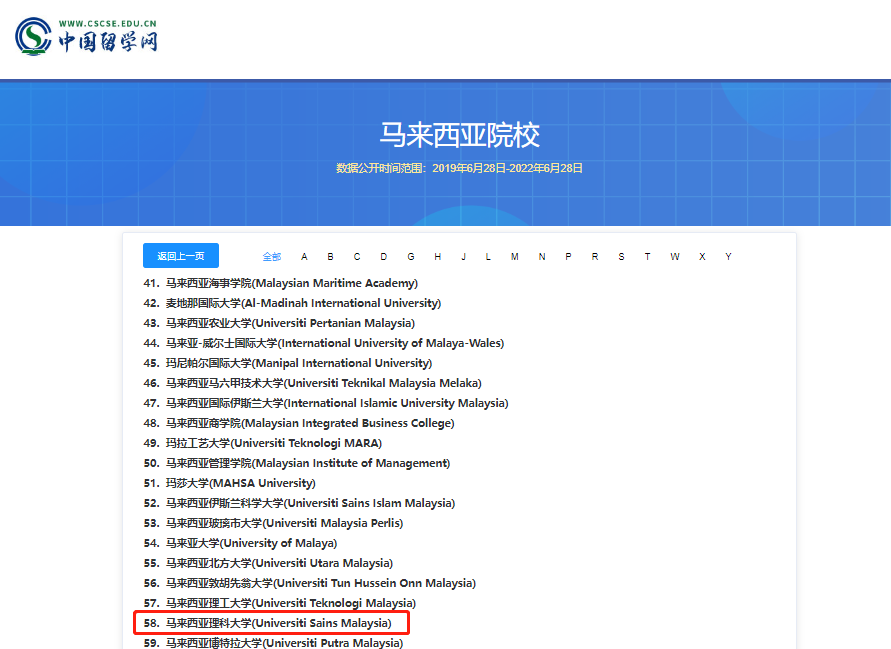The image size is (891, 649).
Task: Filter universities by letter Y
Action: coord(728,256)
